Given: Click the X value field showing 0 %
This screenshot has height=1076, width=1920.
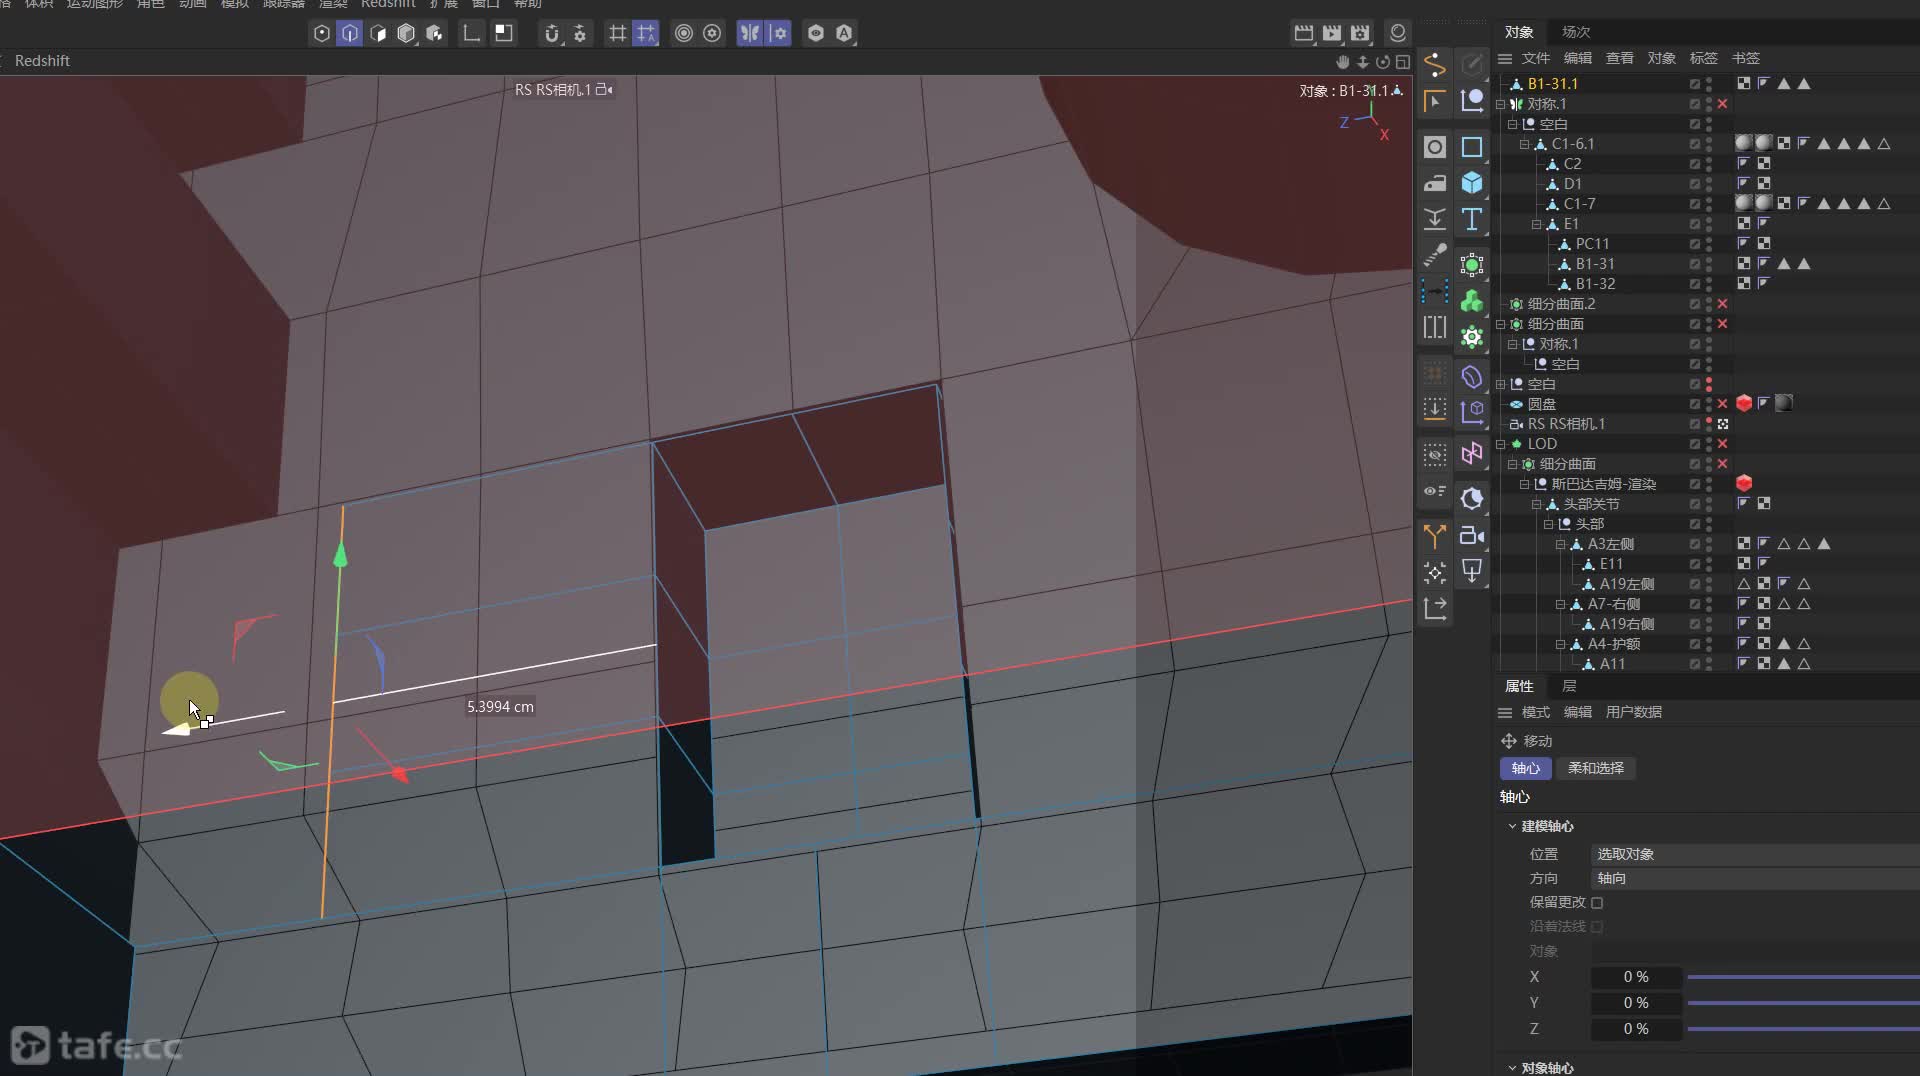Looking at the screenshot, I should coord(1636,977).
